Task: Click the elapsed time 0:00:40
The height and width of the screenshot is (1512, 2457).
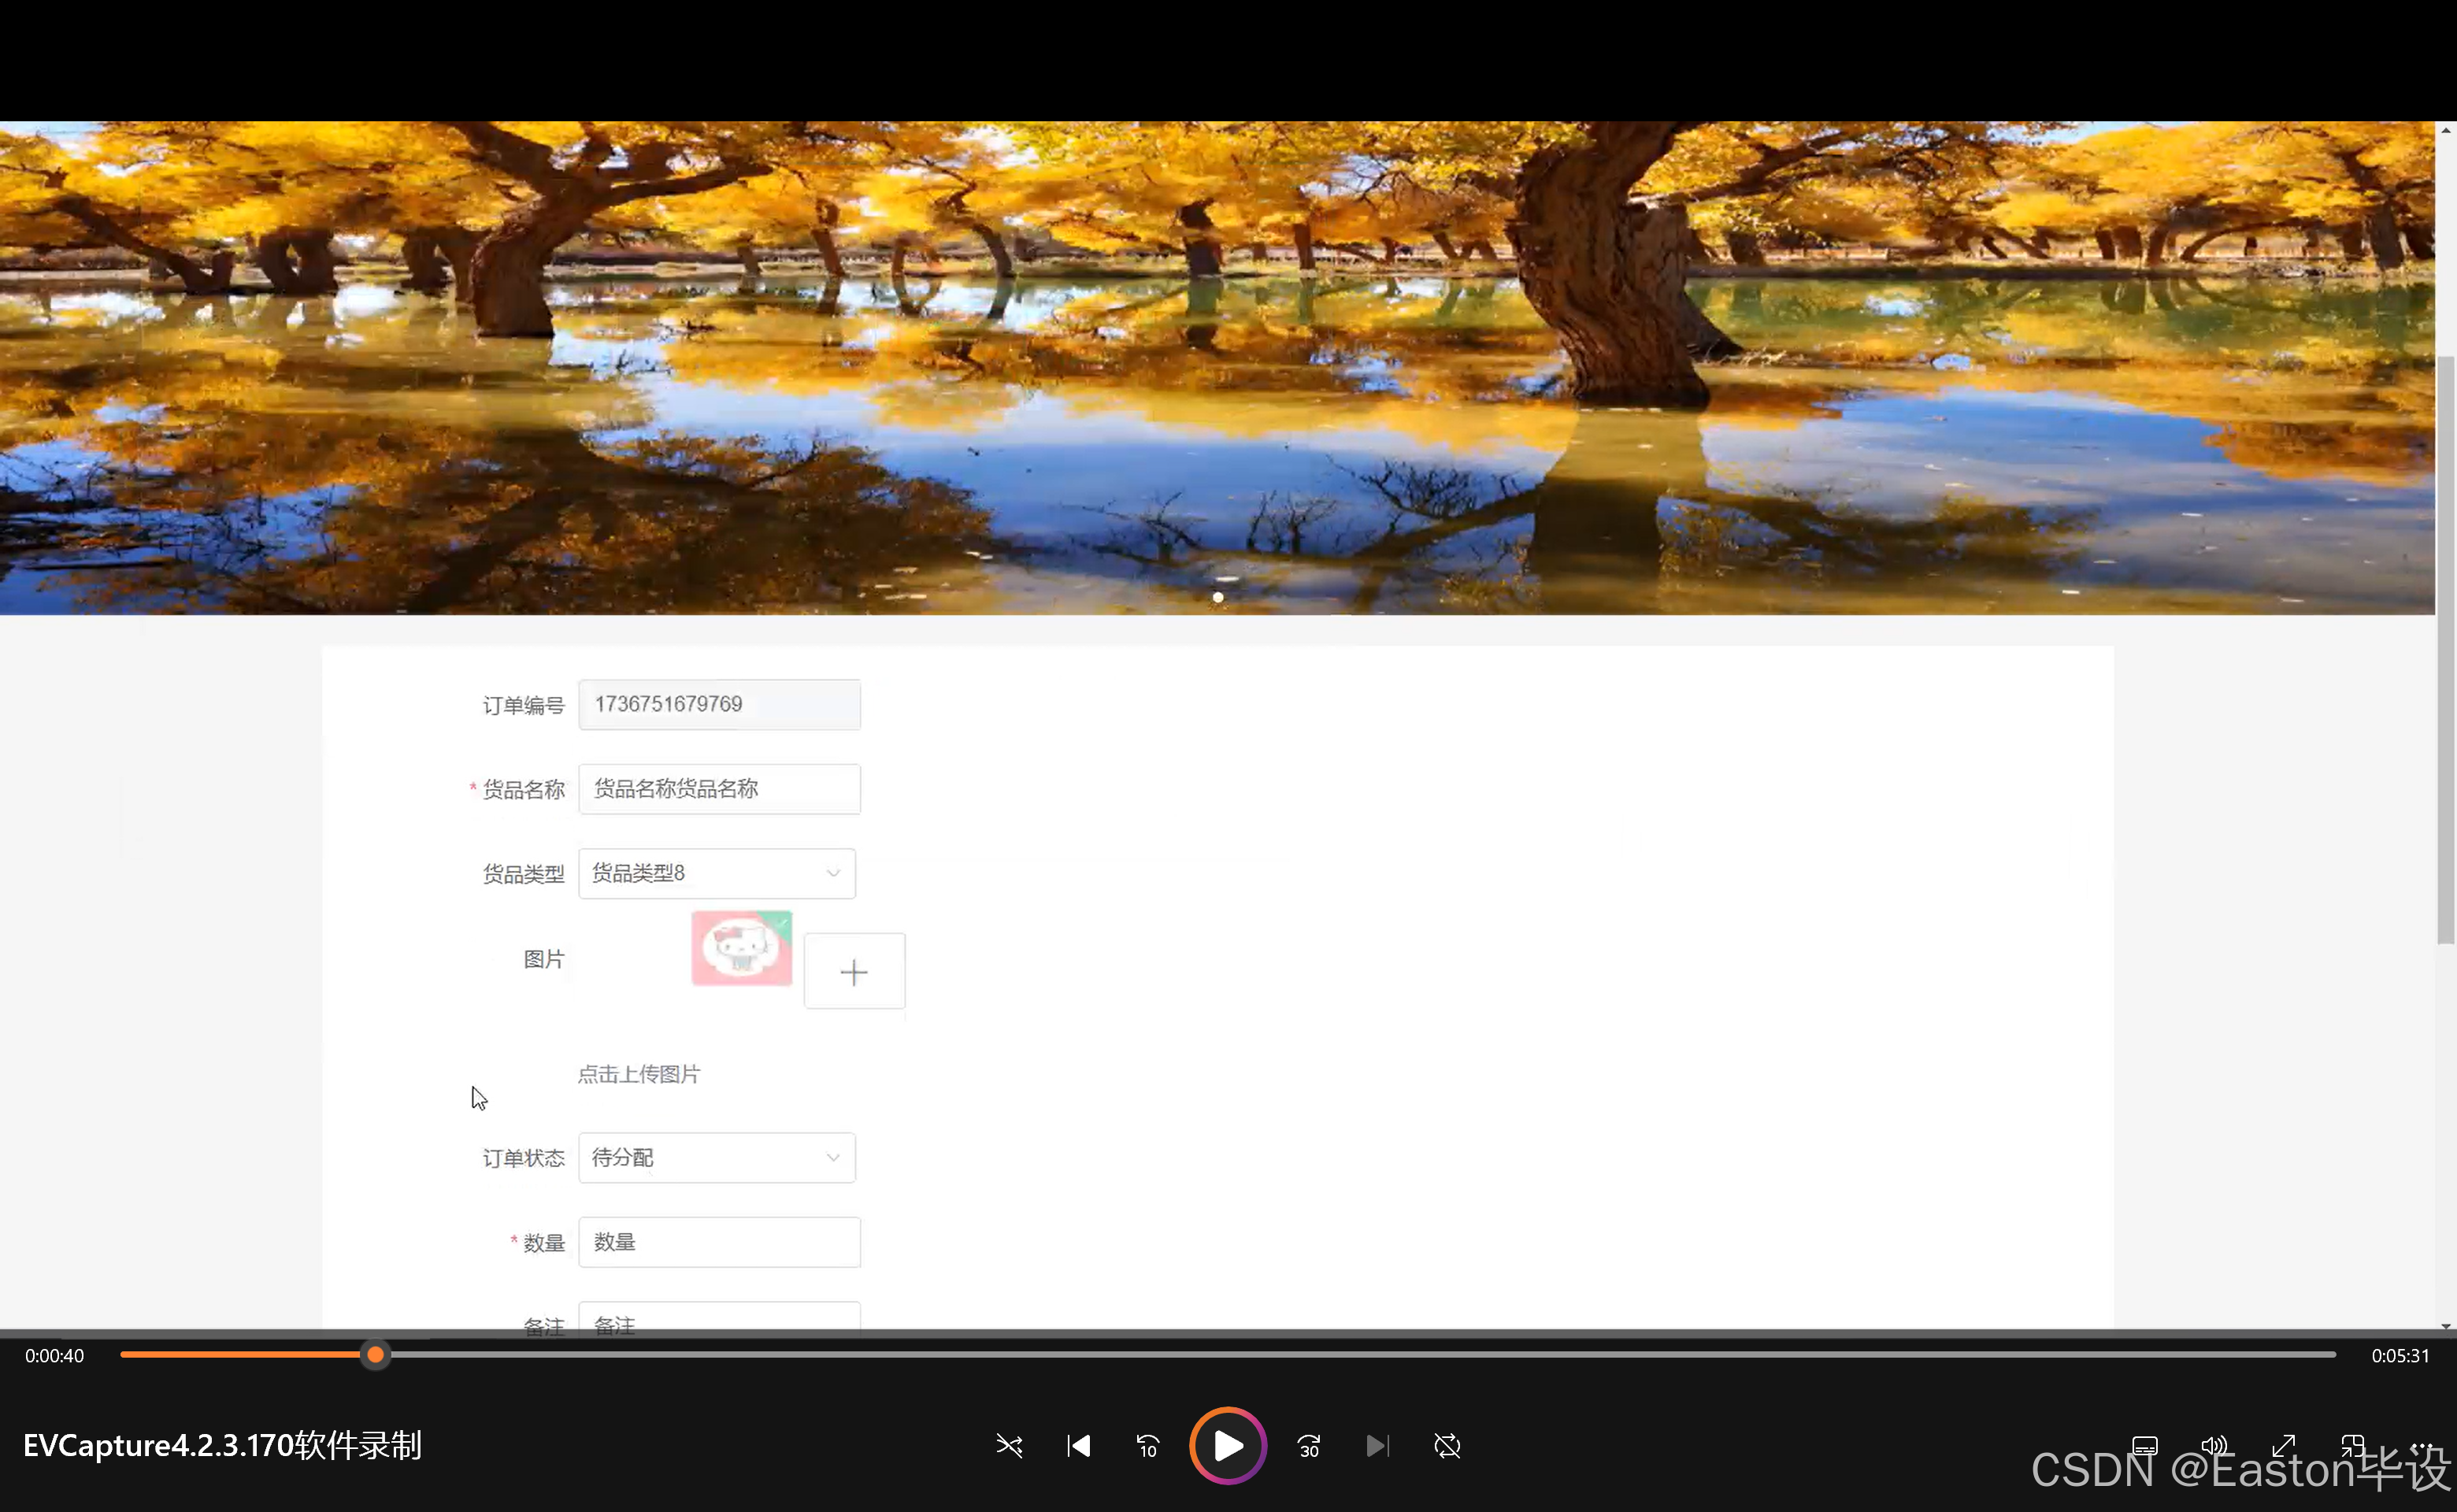Action: point(55,1356)
